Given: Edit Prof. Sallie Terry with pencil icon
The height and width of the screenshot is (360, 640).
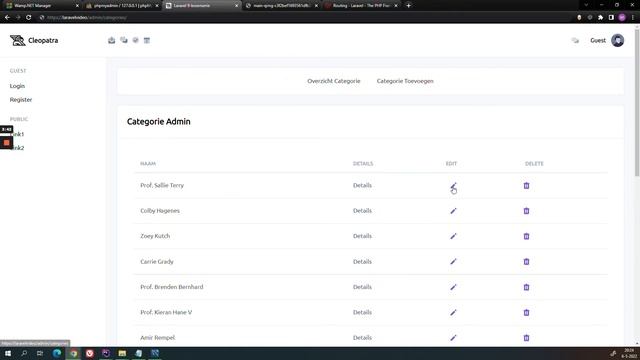Looking at the screenshot, I should click(x=453, y=185).
